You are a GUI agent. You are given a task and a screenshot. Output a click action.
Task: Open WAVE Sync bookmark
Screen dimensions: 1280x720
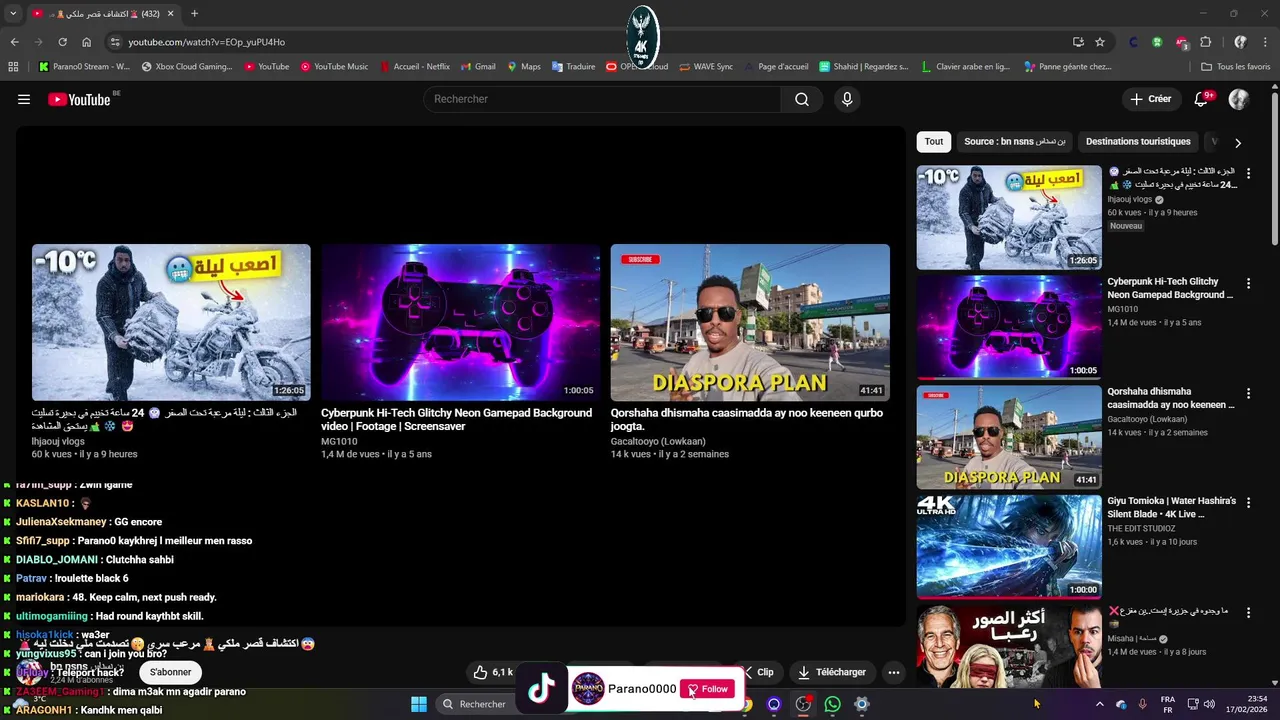point(706,67)
